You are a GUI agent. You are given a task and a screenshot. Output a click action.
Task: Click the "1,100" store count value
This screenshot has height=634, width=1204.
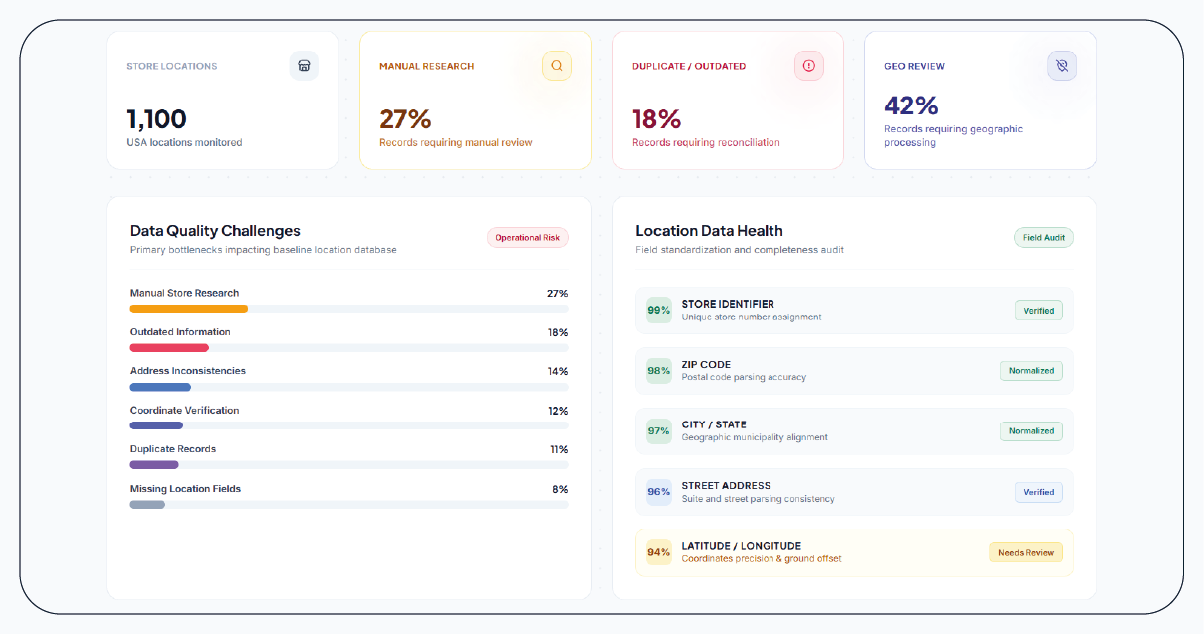click(x=156, y=119)
